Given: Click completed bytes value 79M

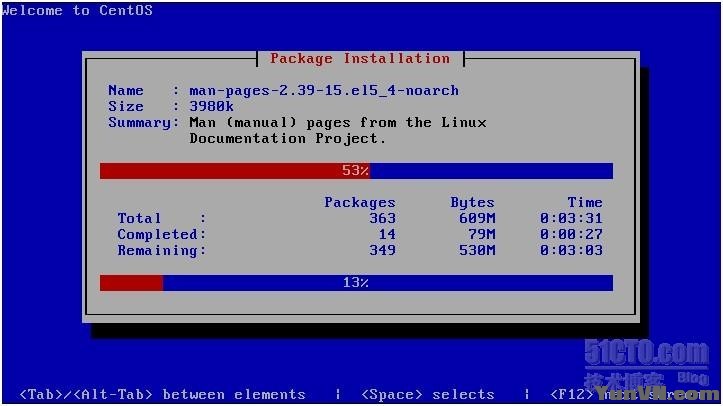Looking at the screenshot, I should coord(481,235).
